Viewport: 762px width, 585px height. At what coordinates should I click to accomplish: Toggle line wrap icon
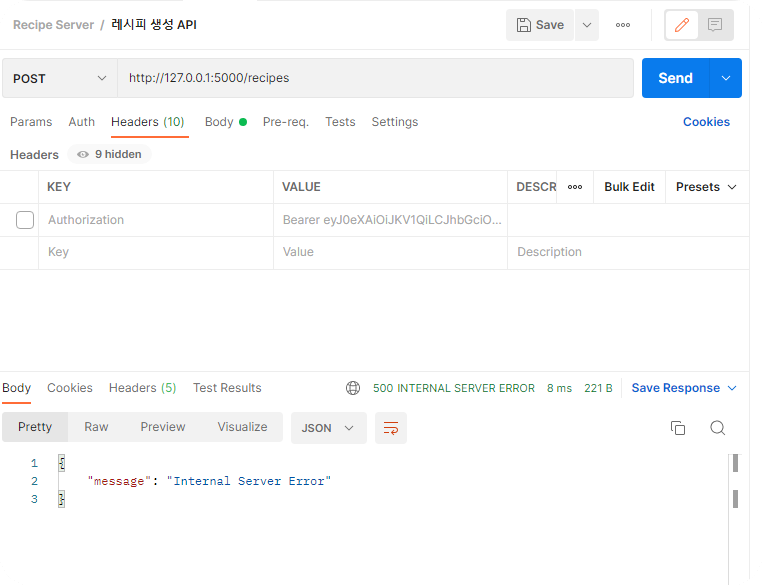click(x=391, y=428)
